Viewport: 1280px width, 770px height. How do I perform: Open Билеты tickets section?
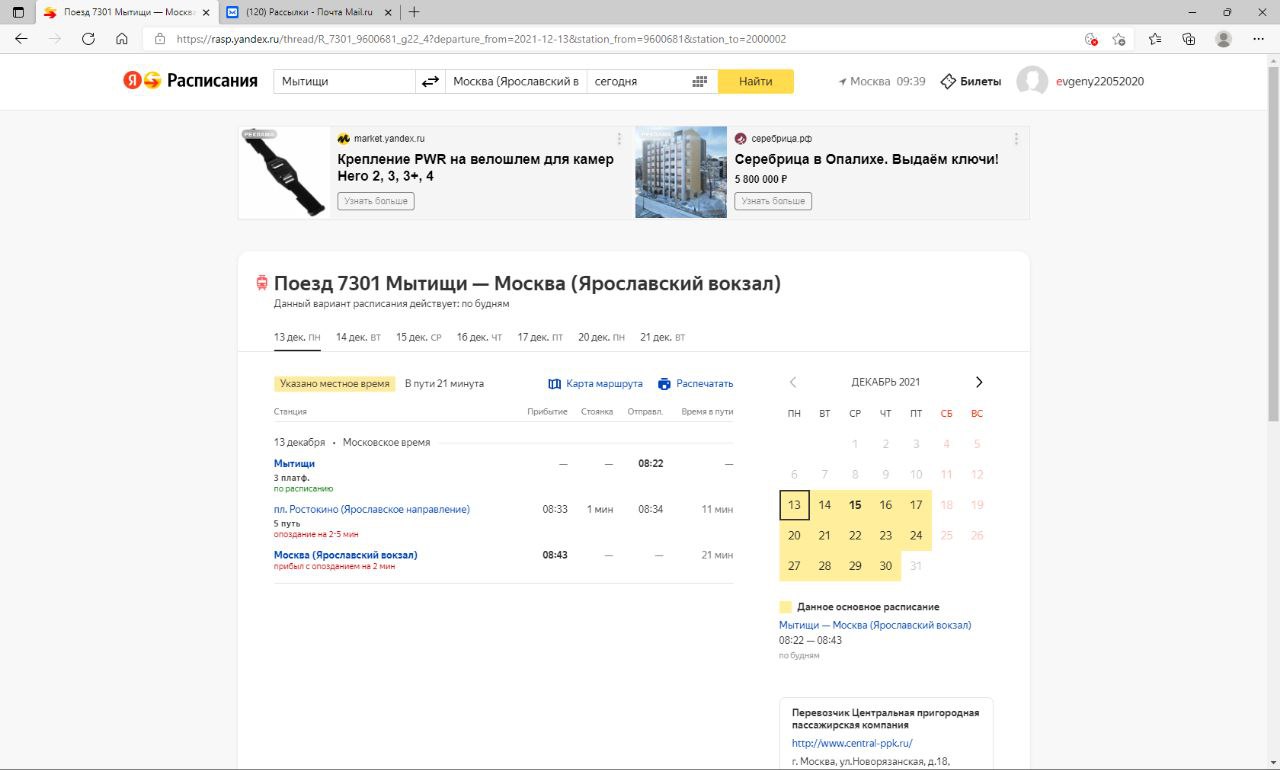(x=971, y=82)
